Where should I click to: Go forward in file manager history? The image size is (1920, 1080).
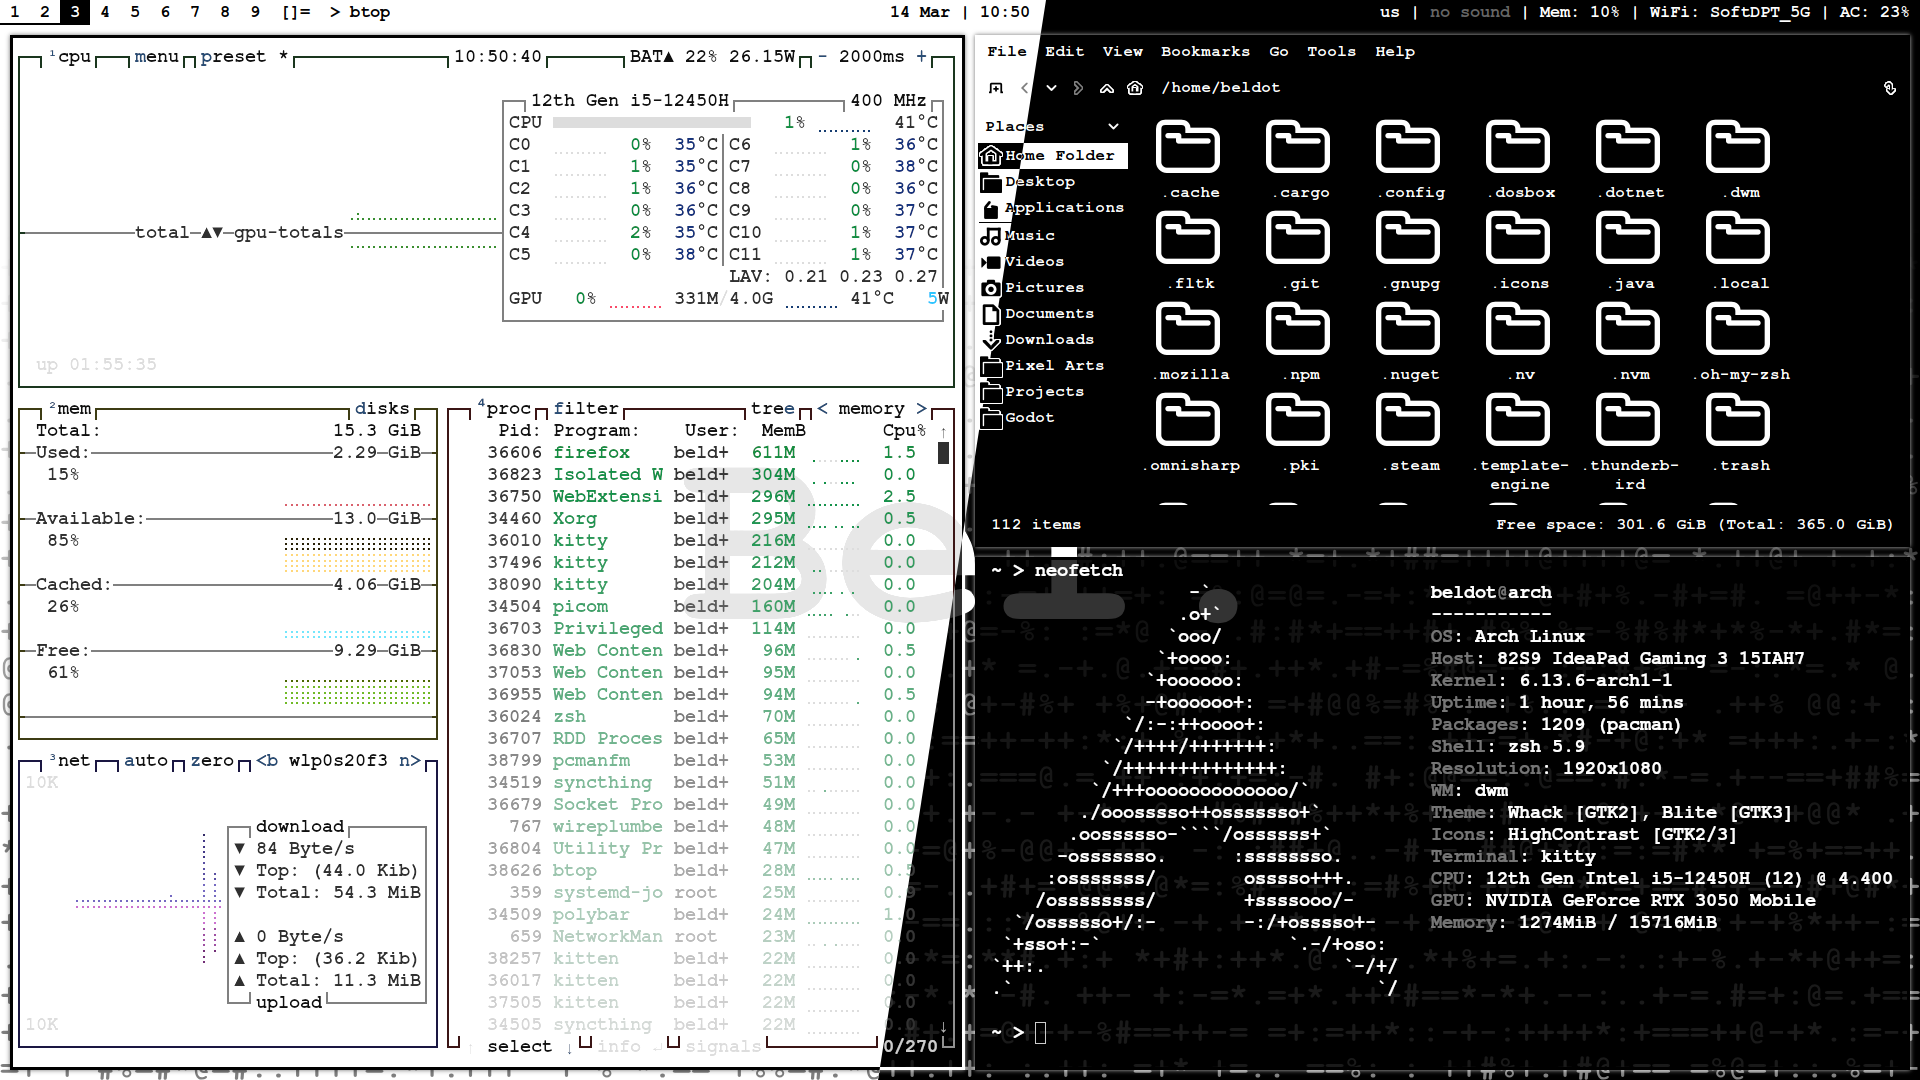tap(1078, 88)
